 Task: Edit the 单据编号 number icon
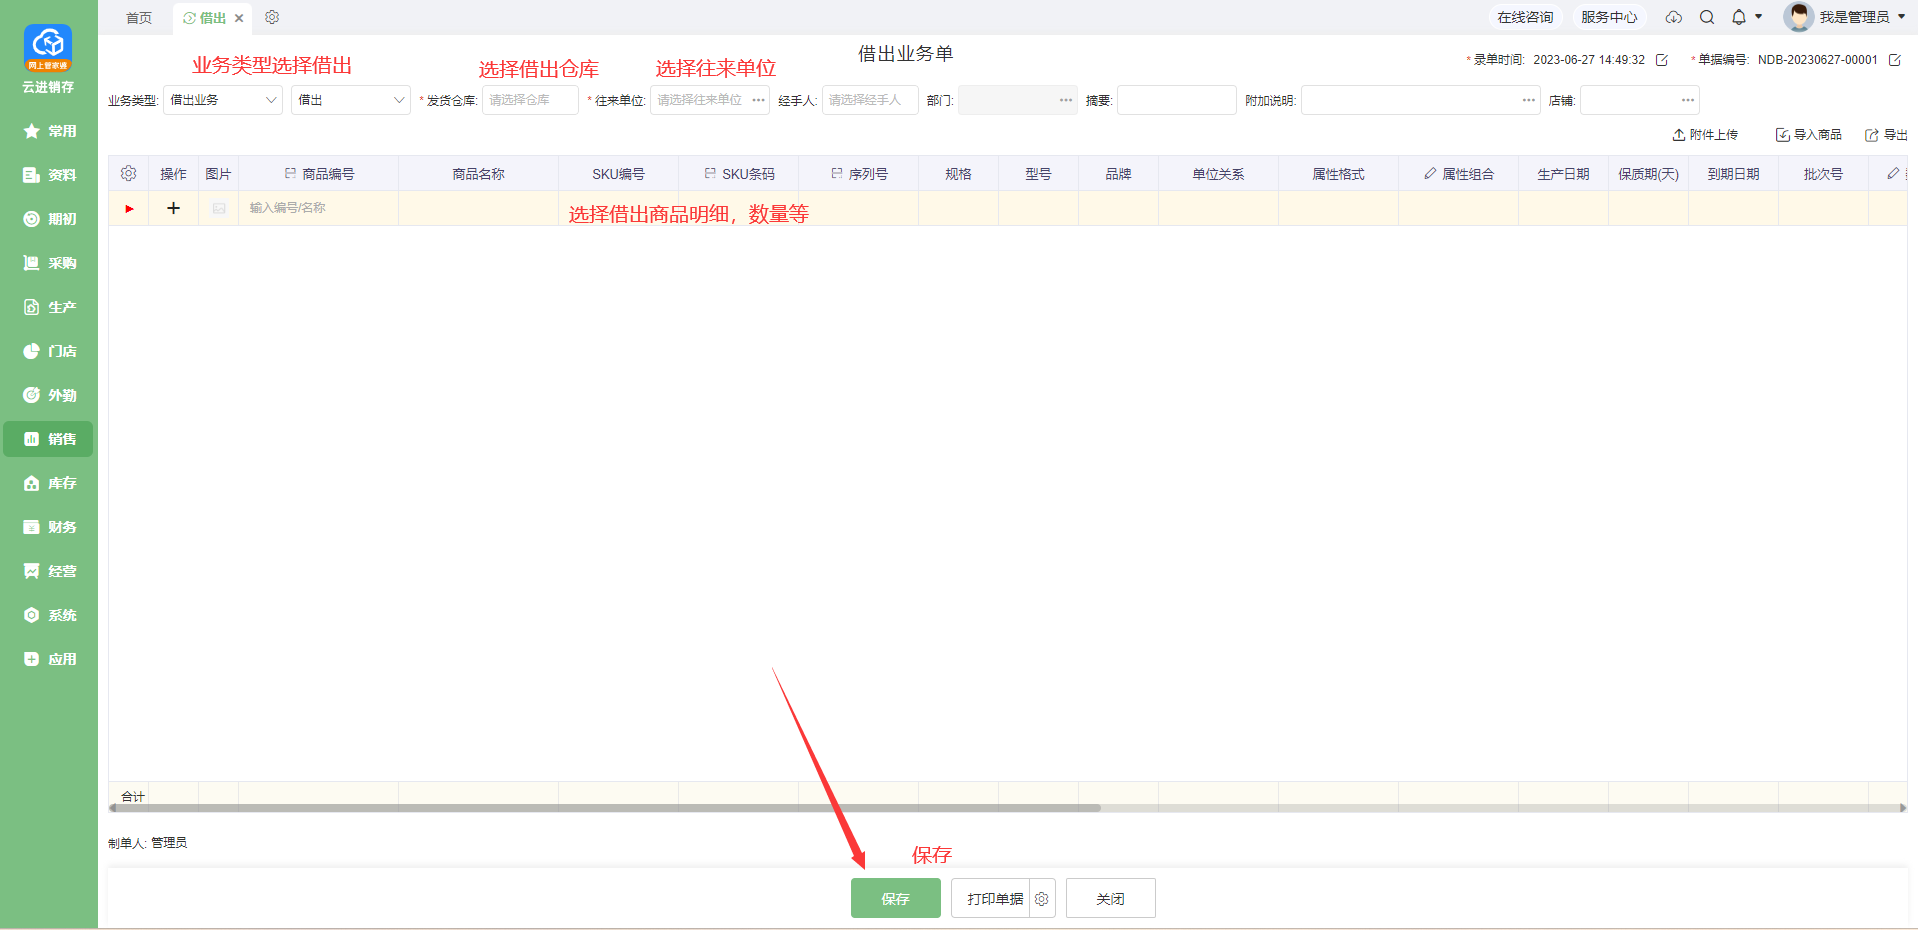click(x=1894, y=60)
